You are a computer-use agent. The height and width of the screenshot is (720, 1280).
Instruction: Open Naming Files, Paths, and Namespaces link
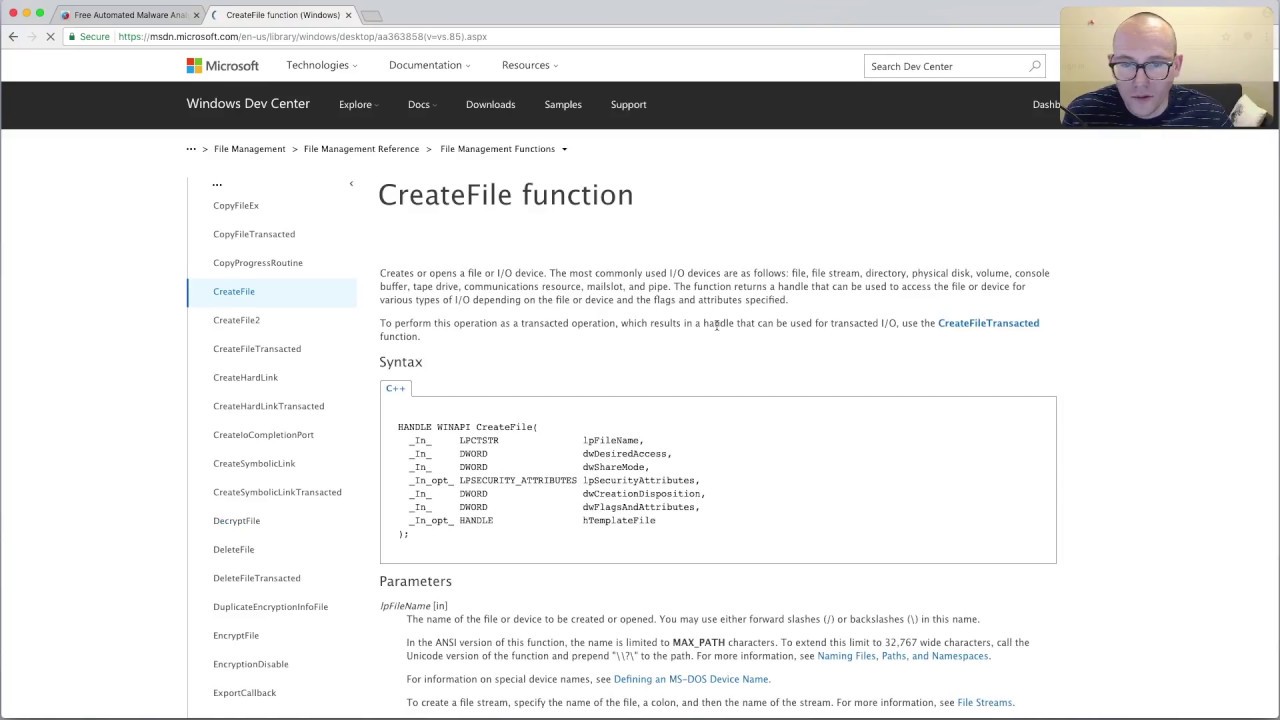click(902, 656)
